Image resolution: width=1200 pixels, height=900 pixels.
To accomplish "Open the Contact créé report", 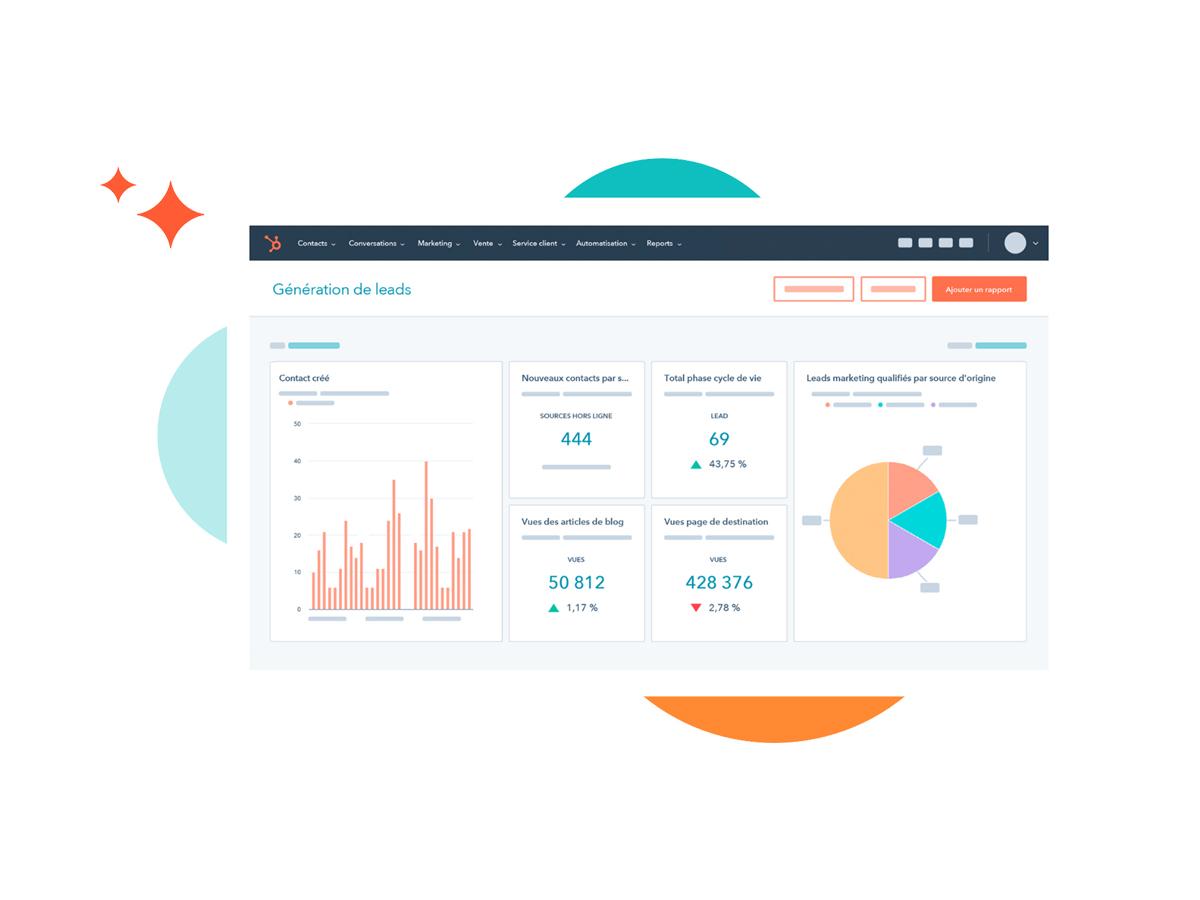I will [x=304, y=378].
